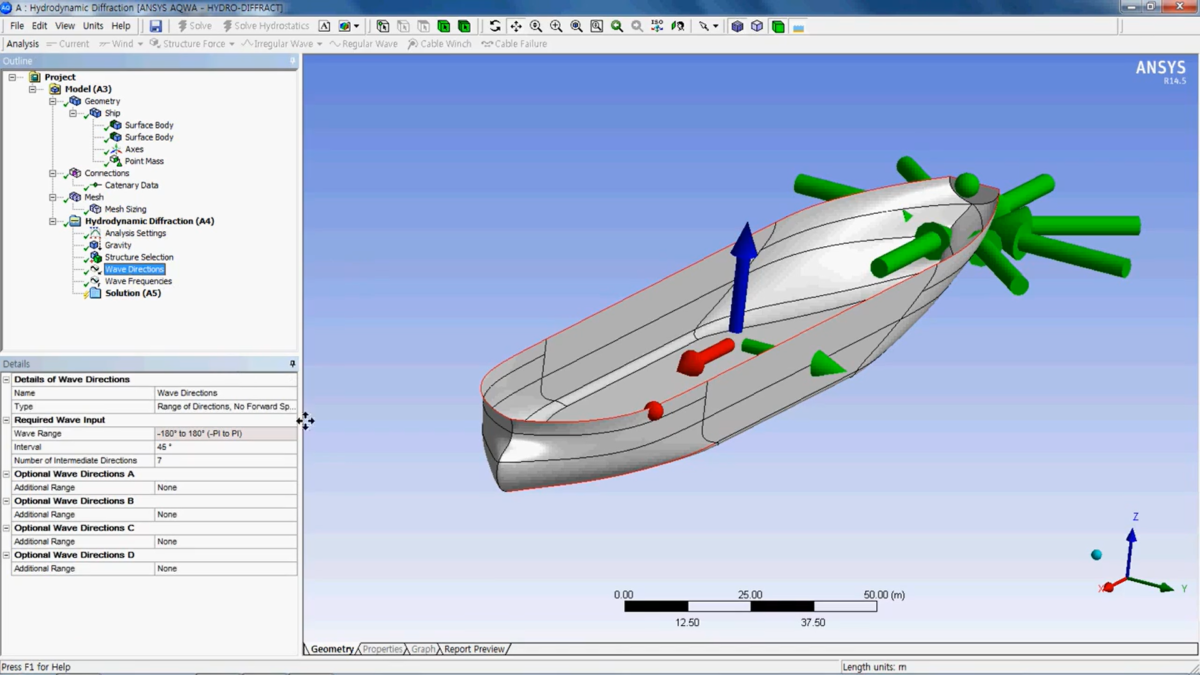1200x675 pixels.
Task: Switch to the Properties tab
Action: coord(382,649)
